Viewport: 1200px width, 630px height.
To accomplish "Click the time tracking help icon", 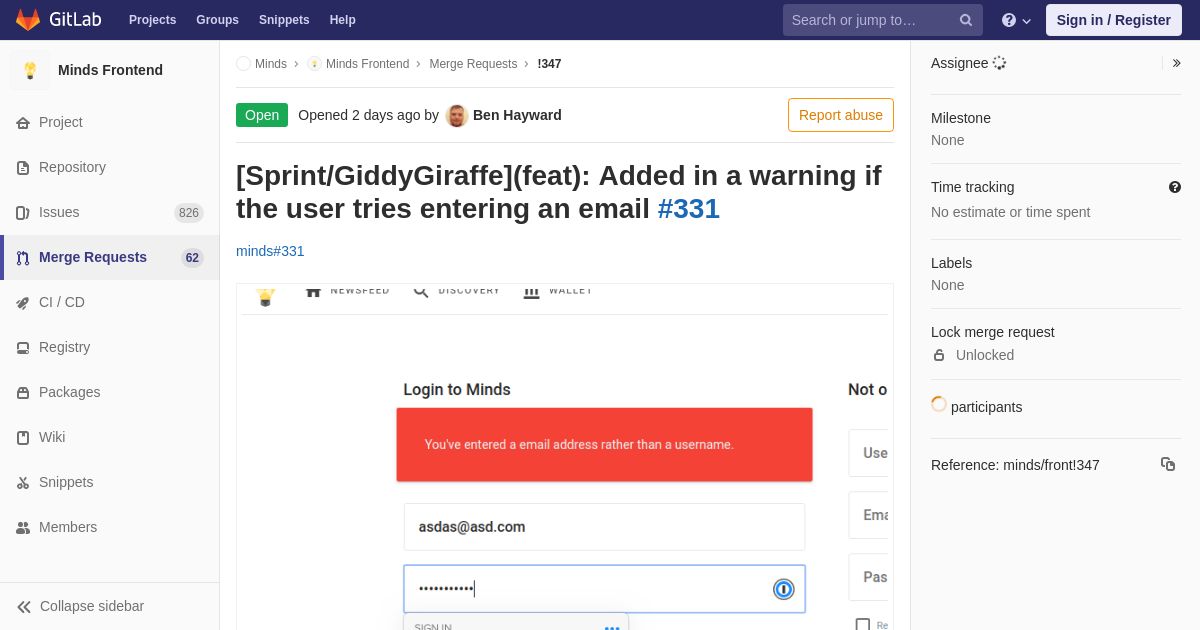I will (1175, 187).
